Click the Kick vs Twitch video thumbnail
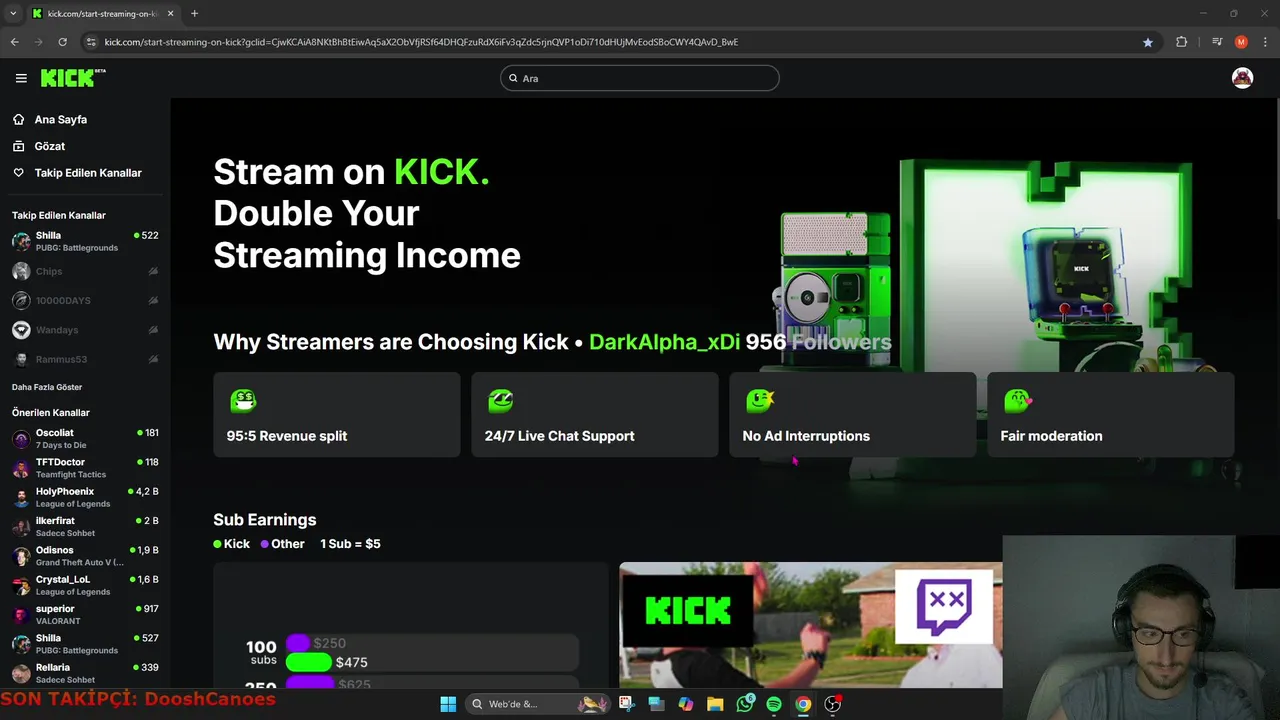Image resolution: width=1280 pixels, height=720 pixels. pyautogui.click(x=810, y=625)
